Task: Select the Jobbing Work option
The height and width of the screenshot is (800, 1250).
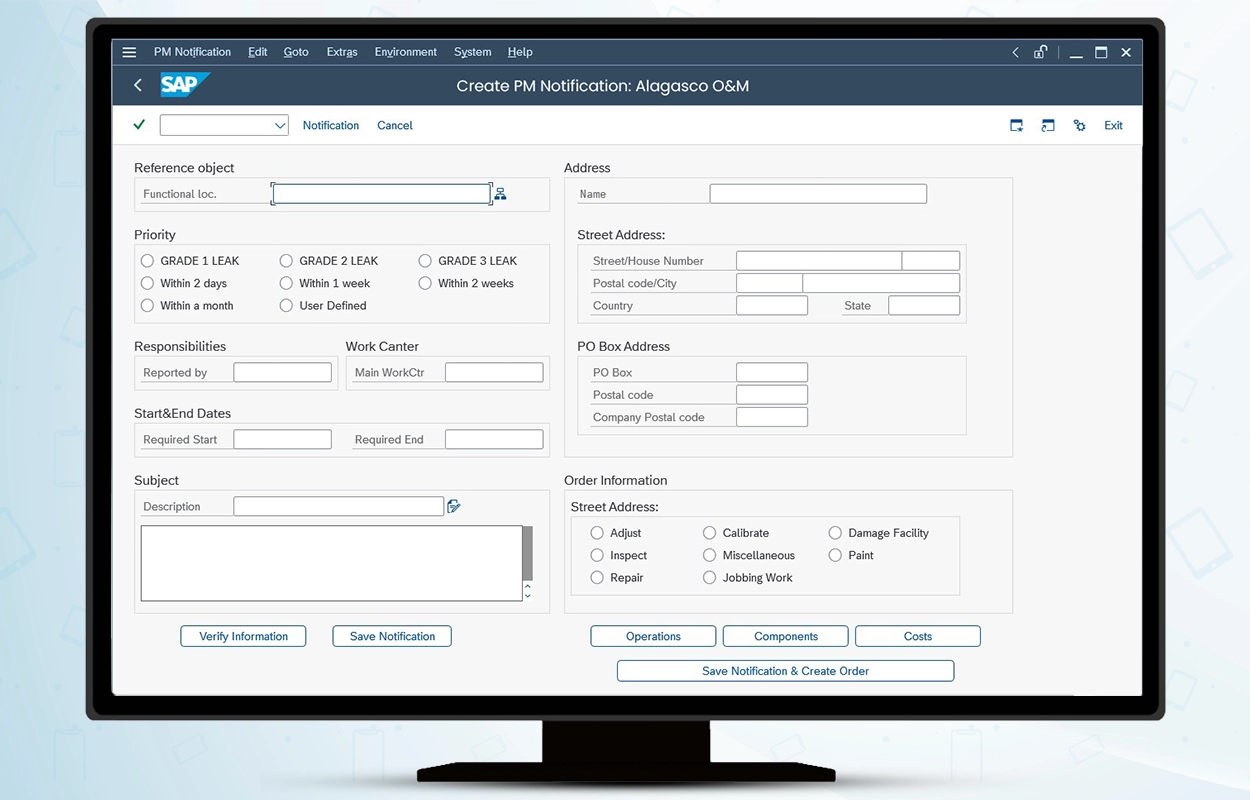Action: [709, 577]
